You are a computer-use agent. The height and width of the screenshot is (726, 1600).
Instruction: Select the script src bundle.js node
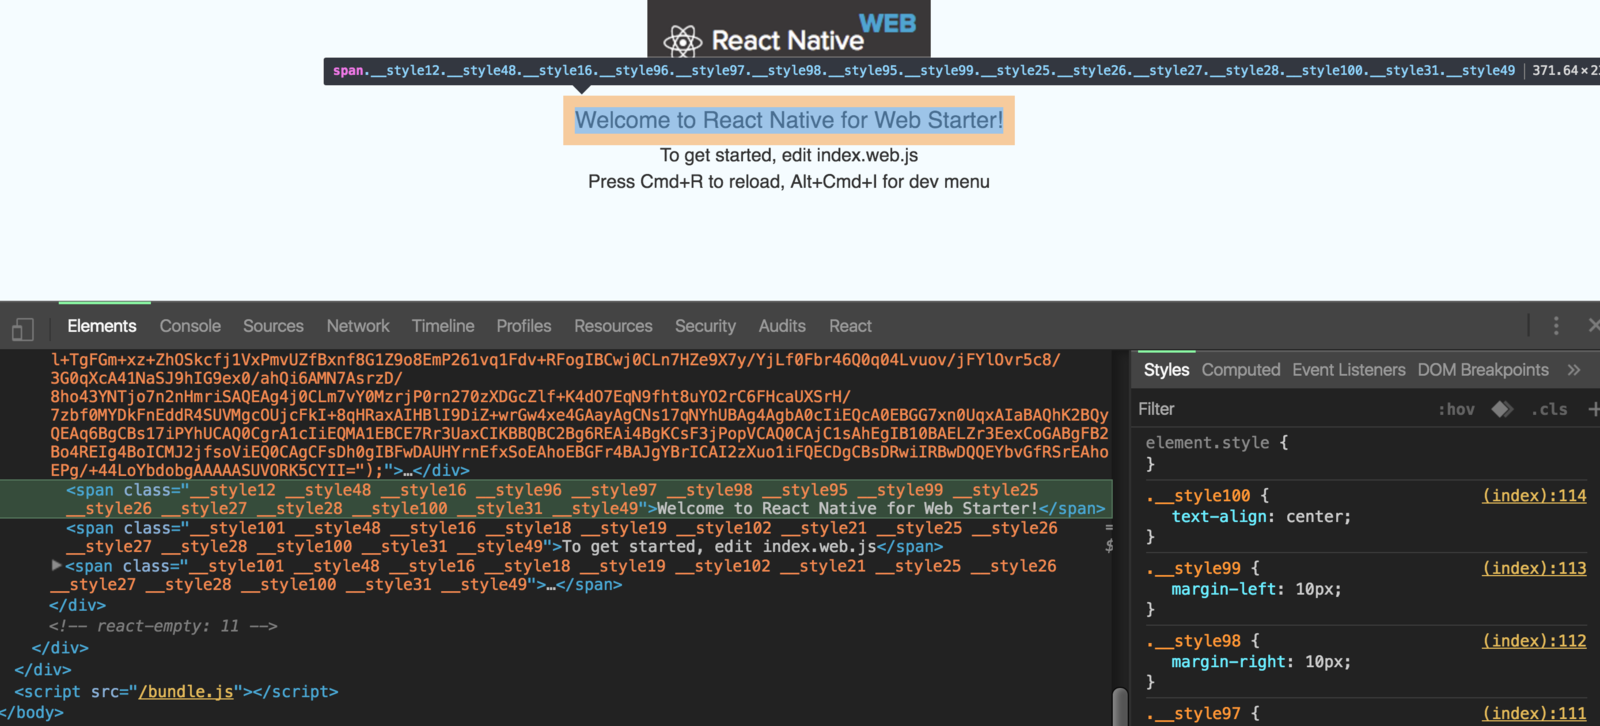(176, 692)
